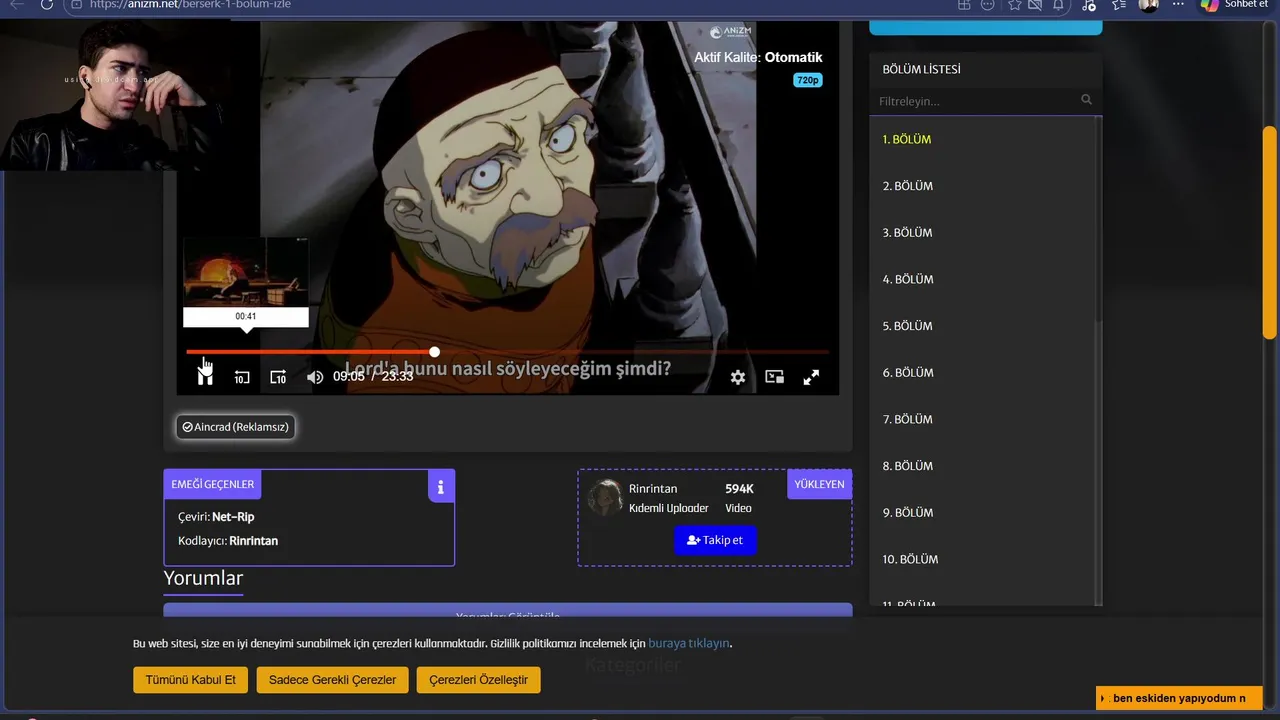
Task: Mute the video player volume
Action: (x=314, y=377)
